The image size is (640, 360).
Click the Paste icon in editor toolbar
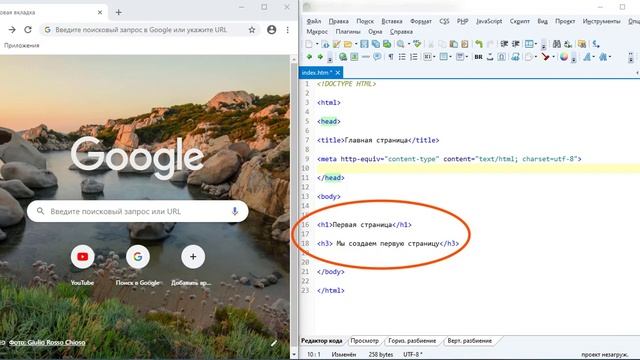pos(453,44)
